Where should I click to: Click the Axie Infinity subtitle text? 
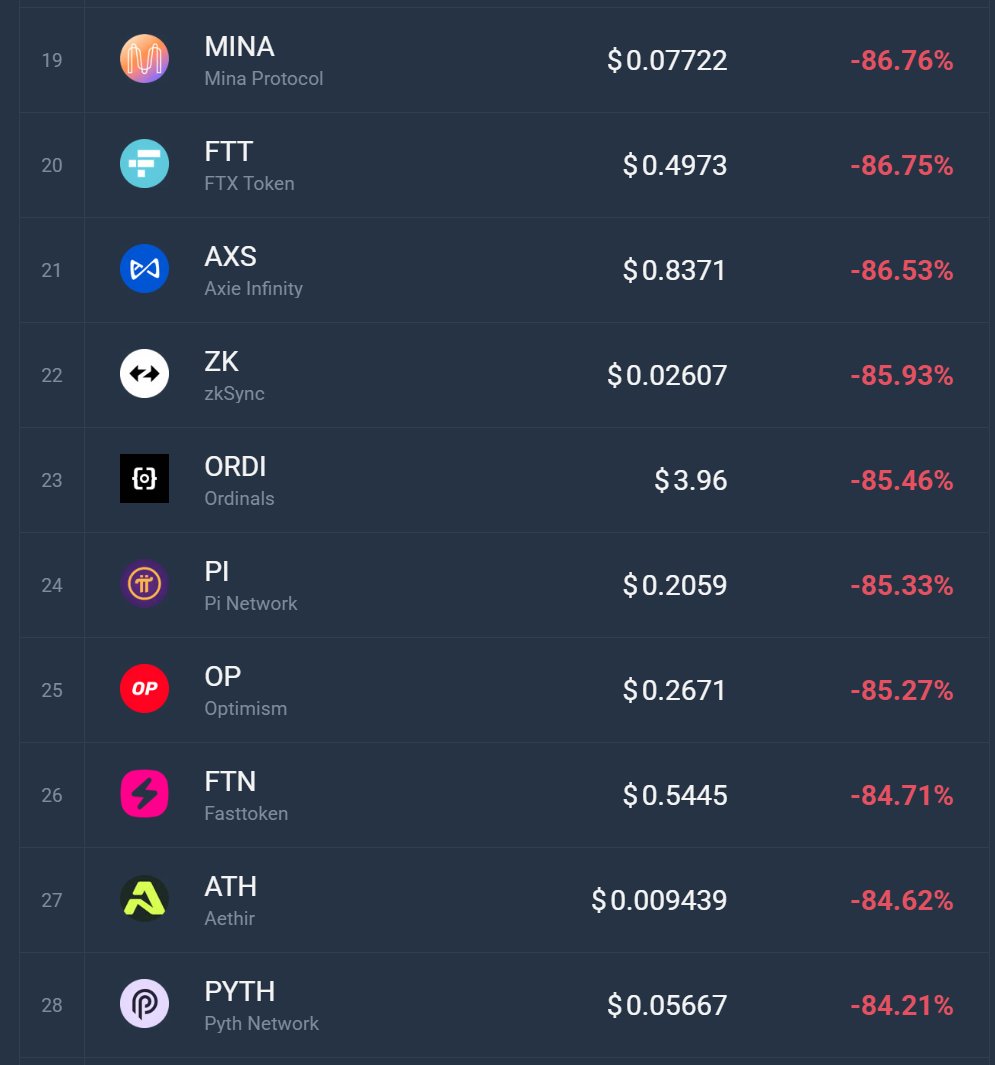[253, 288]
